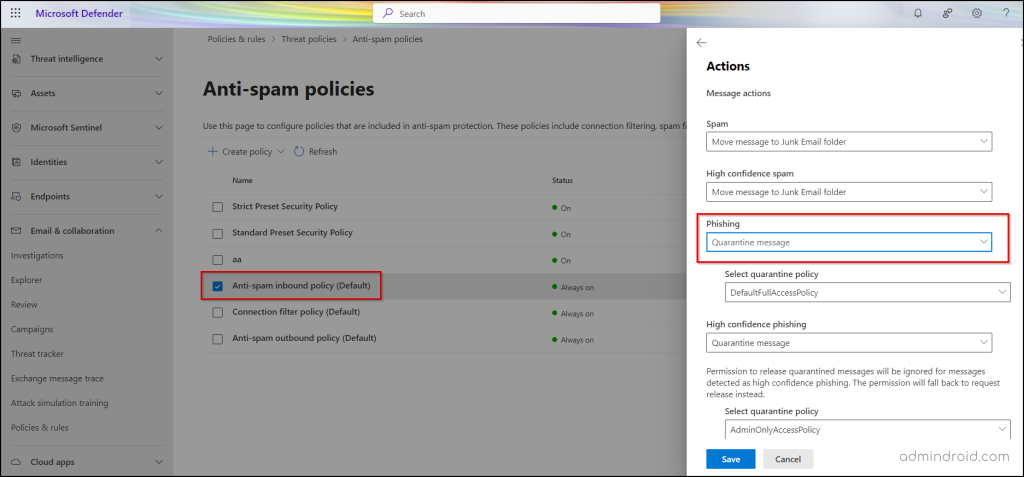Collapse the navigation hamburger menu
Viewport: 1024px width, 477px height.
click(x=16, y=41)
